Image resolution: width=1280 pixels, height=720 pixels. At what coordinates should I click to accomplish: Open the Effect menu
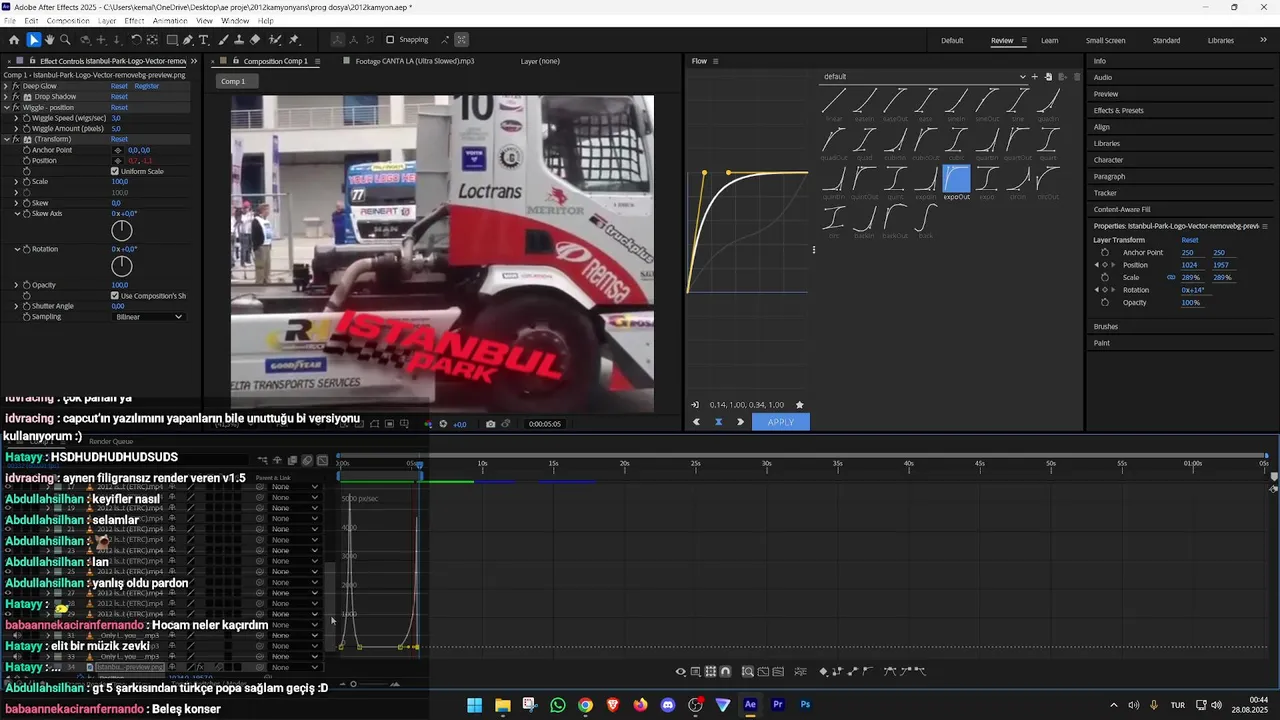(x=134, y=20)
